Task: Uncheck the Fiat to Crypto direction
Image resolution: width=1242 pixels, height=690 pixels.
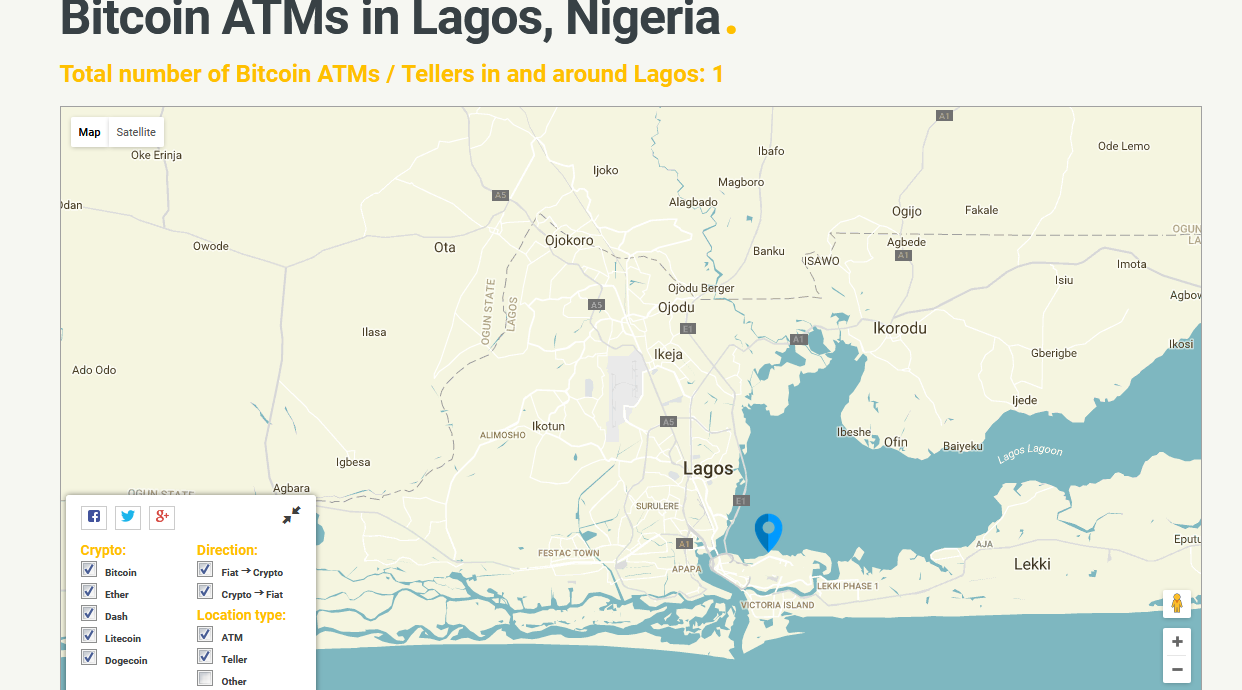Action: pyautogui.click(x=205, y=570)
